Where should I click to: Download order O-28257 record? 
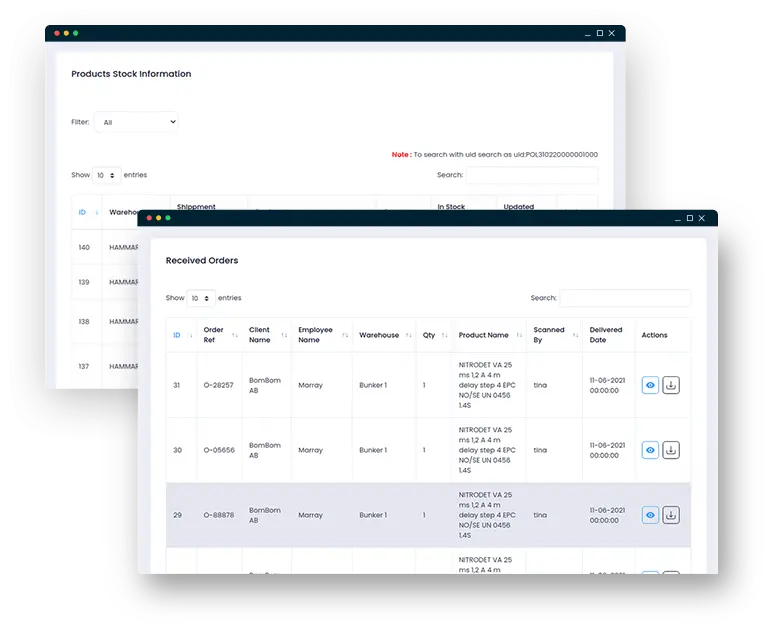click(671, 385)
